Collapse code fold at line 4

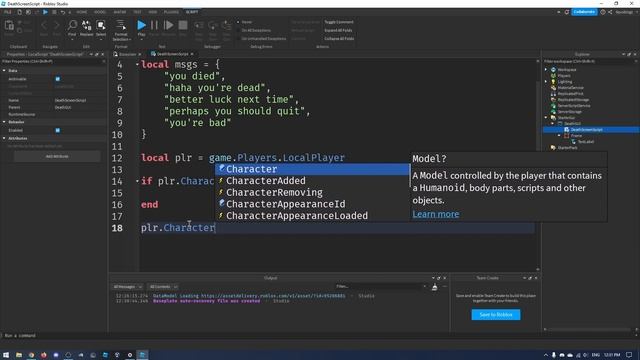[137, 64]
